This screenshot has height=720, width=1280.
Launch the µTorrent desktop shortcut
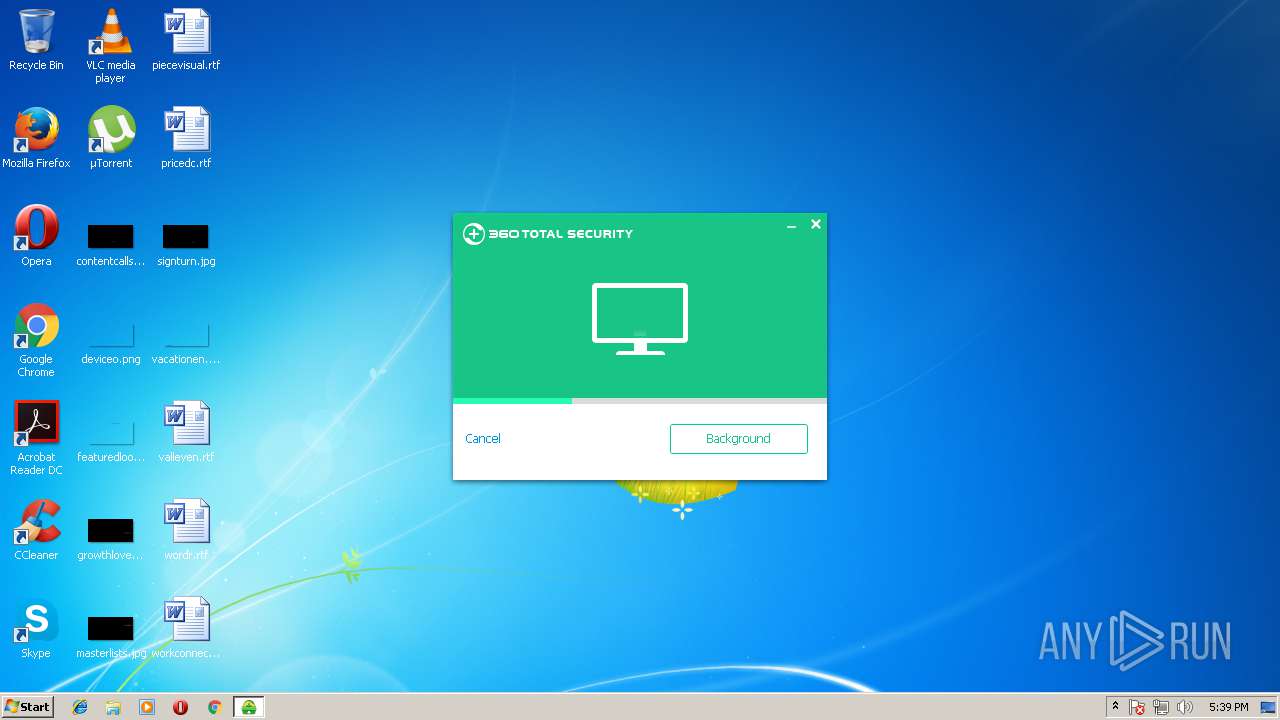tap(110, 138)
